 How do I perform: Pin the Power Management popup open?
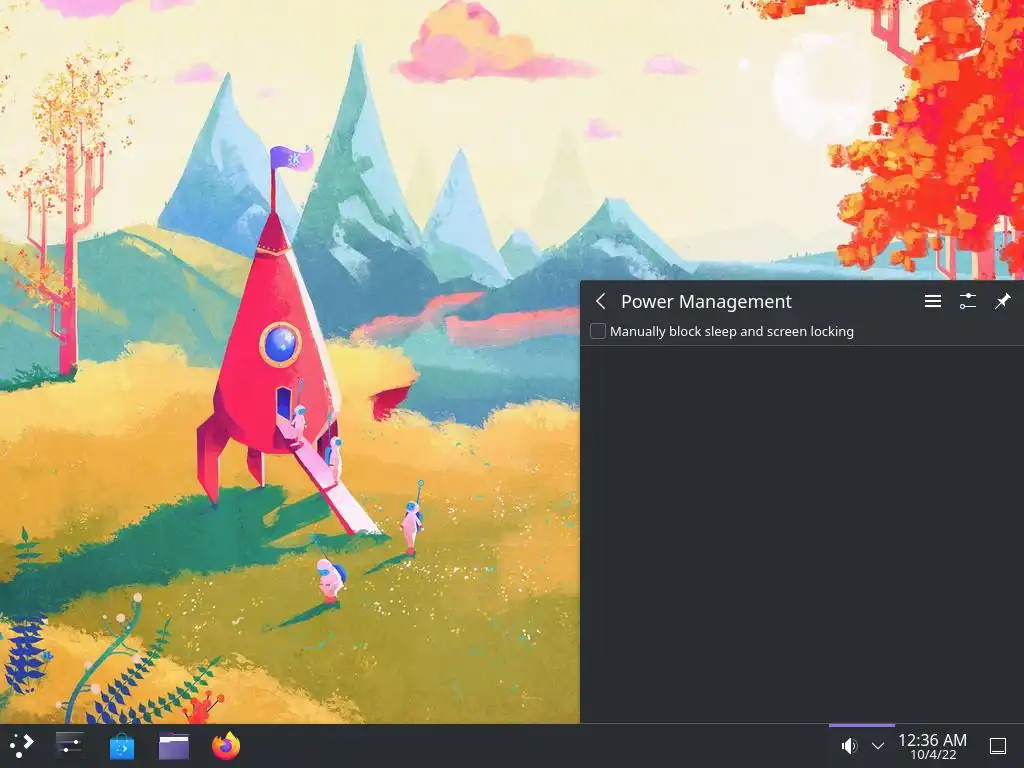tap(1002, 301)
